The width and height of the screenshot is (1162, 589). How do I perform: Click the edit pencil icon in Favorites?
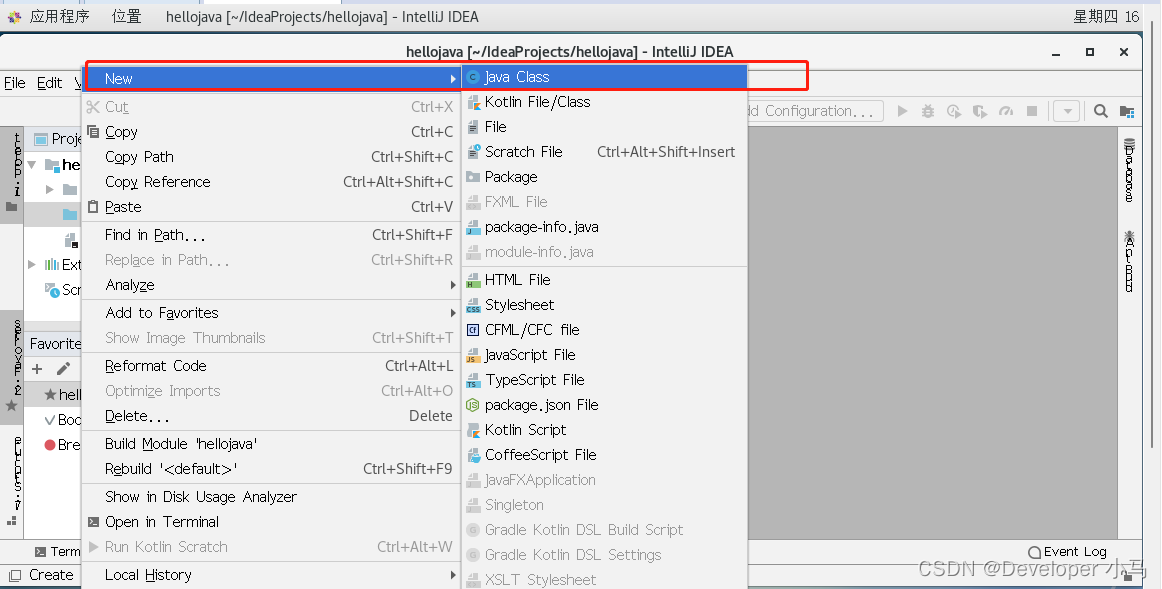tap(64, 369)
